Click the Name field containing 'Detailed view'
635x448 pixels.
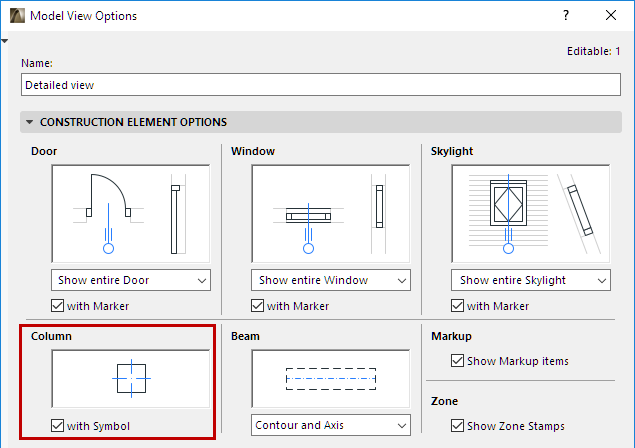click(318, 86)
